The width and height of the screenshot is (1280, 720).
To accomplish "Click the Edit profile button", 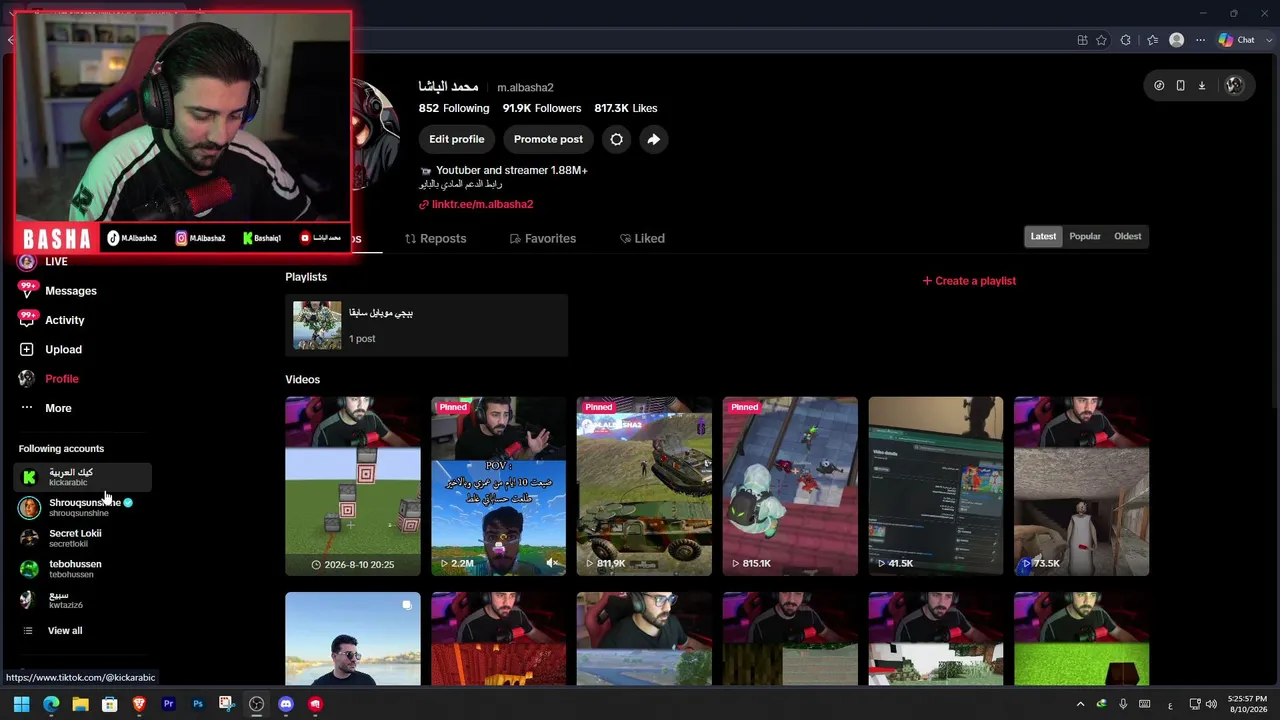I will pyautogui.click(x=456, y=139).
